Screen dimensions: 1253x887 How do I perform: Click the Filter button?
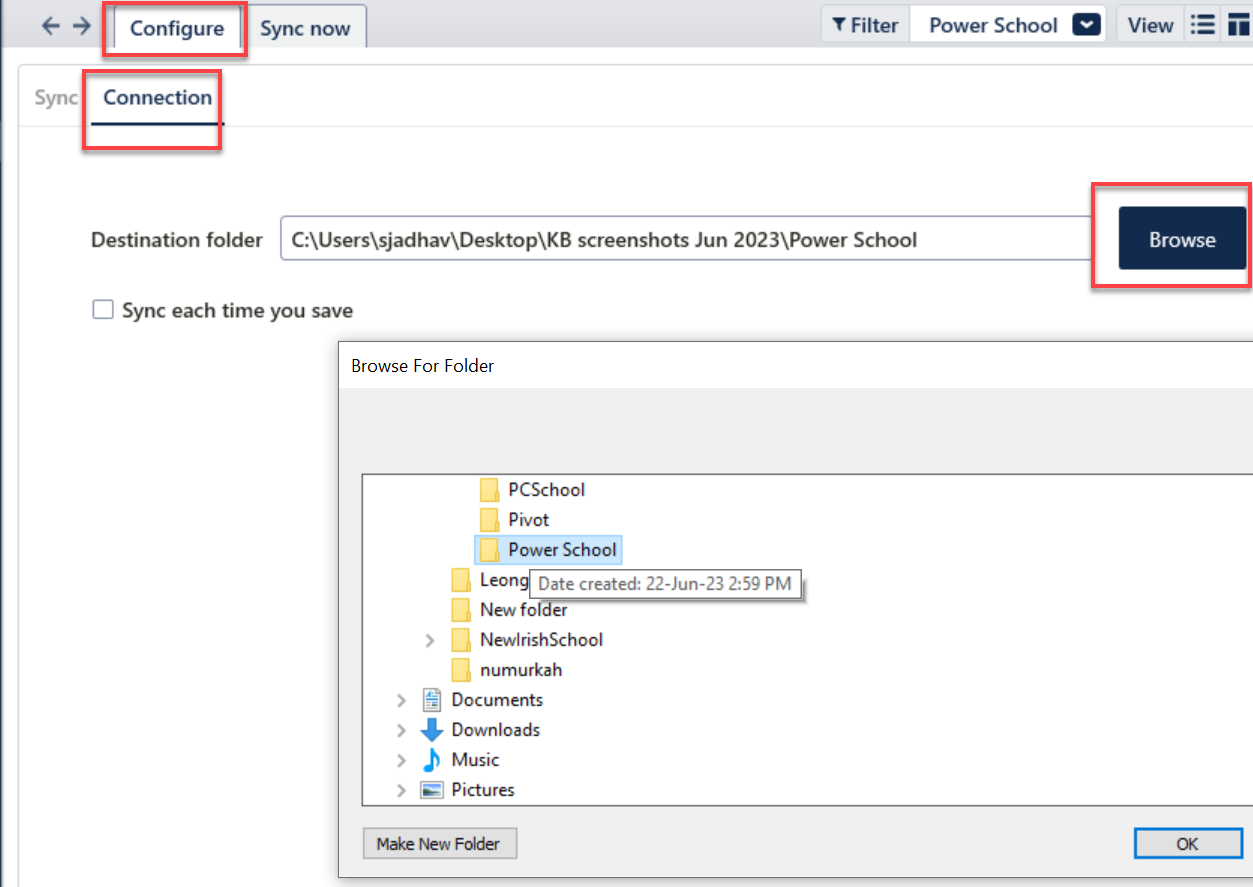(x=865, y=26)
